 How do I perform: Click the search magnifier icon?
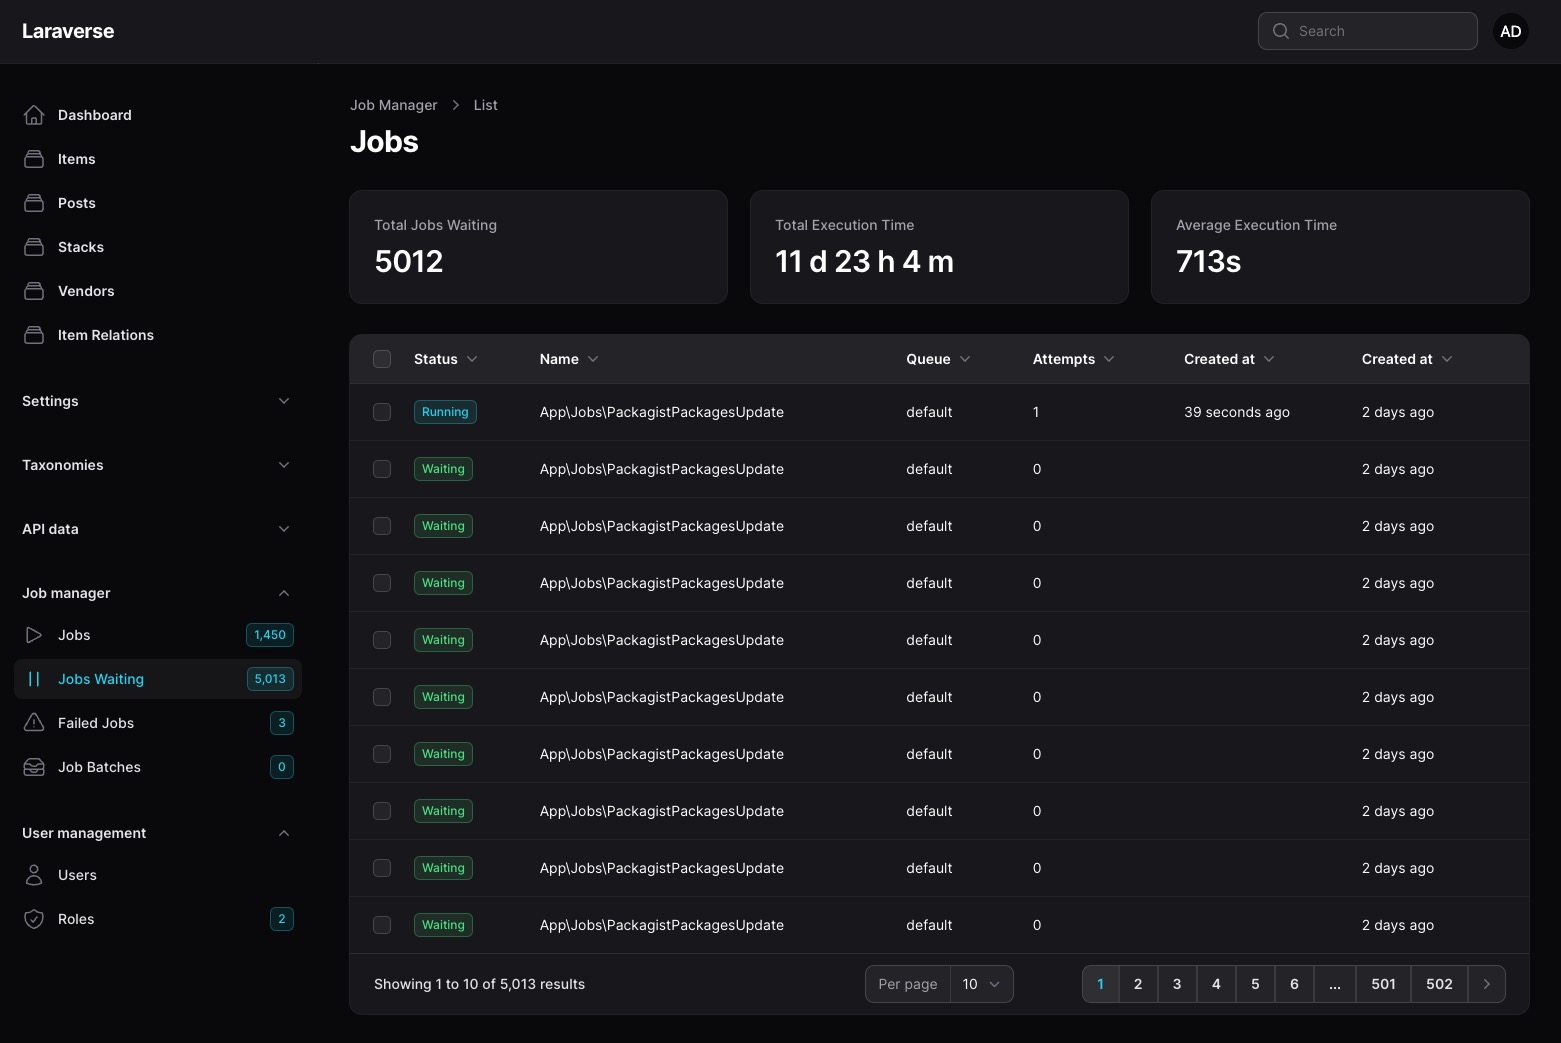1281,31
